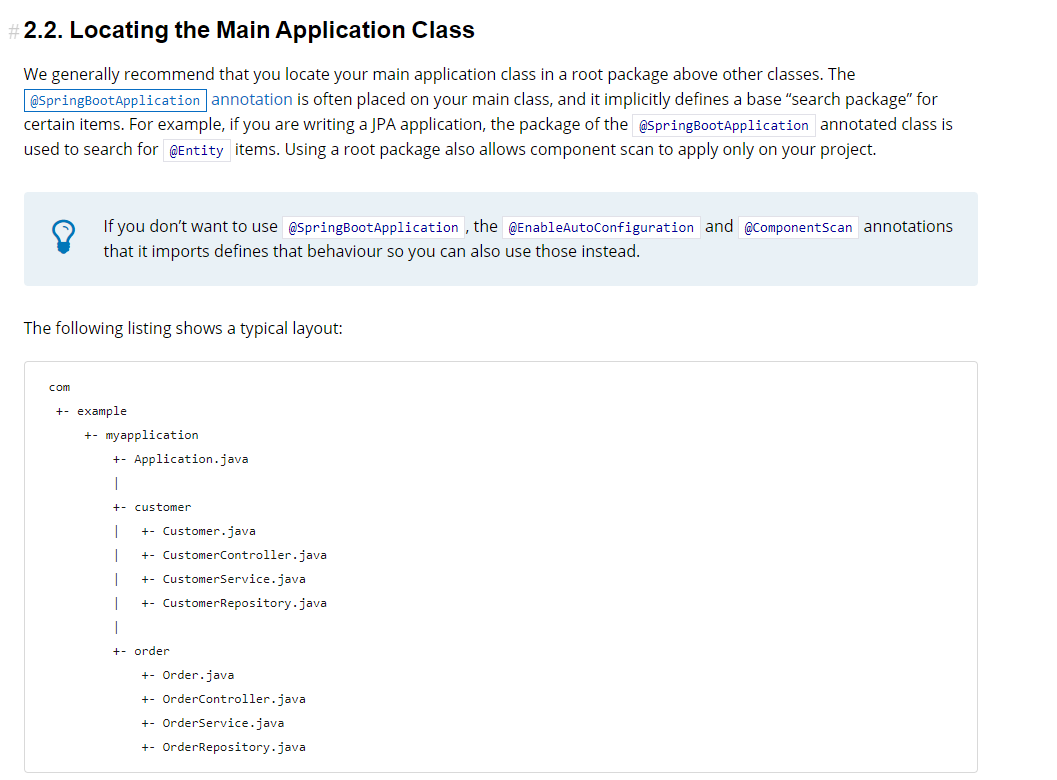Click 'CustomerRepository.java' in the listing
1057x780 pixels.
click(x=245, y=603)
